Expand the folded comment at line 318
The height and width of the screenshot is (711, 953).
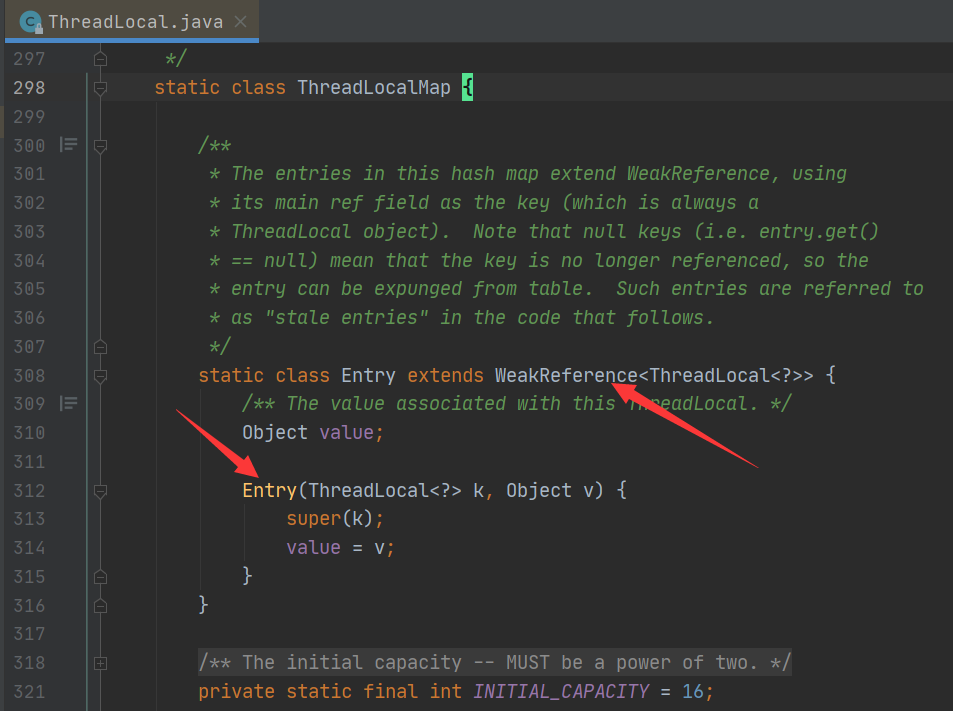(x=99, y=663)
